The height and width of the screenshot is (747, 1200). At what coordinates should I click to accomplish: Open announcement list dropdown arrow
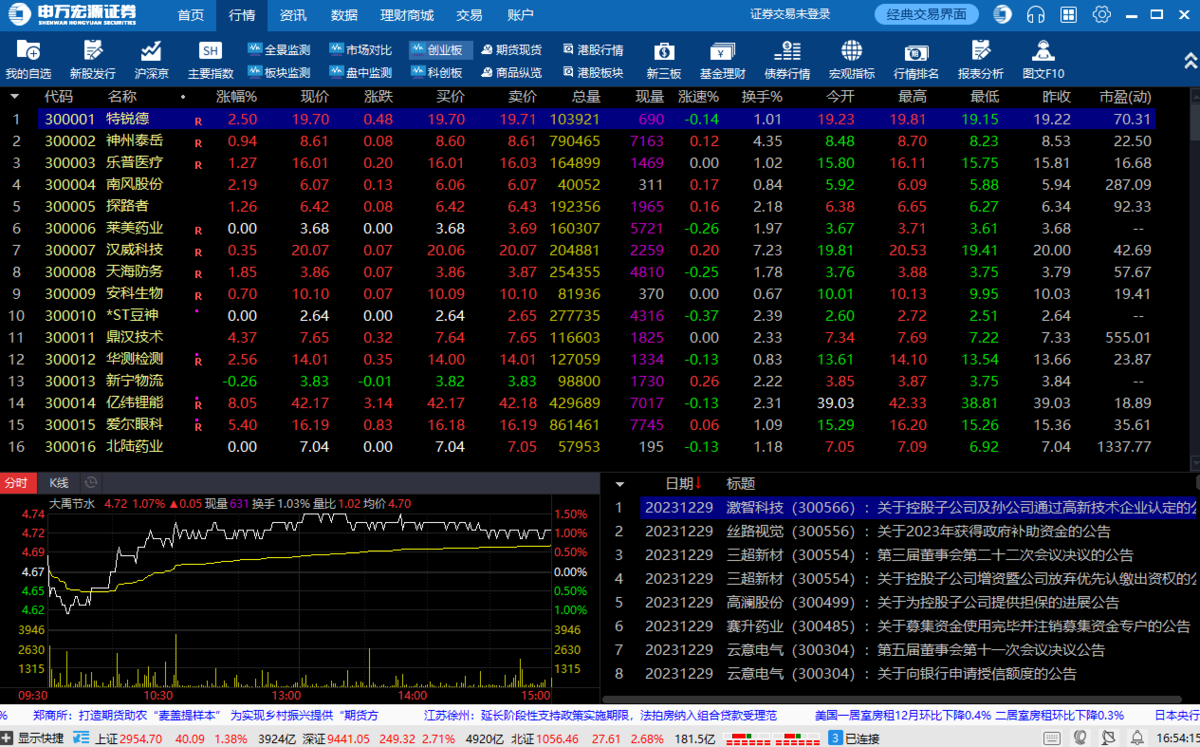tap(620, 484)
